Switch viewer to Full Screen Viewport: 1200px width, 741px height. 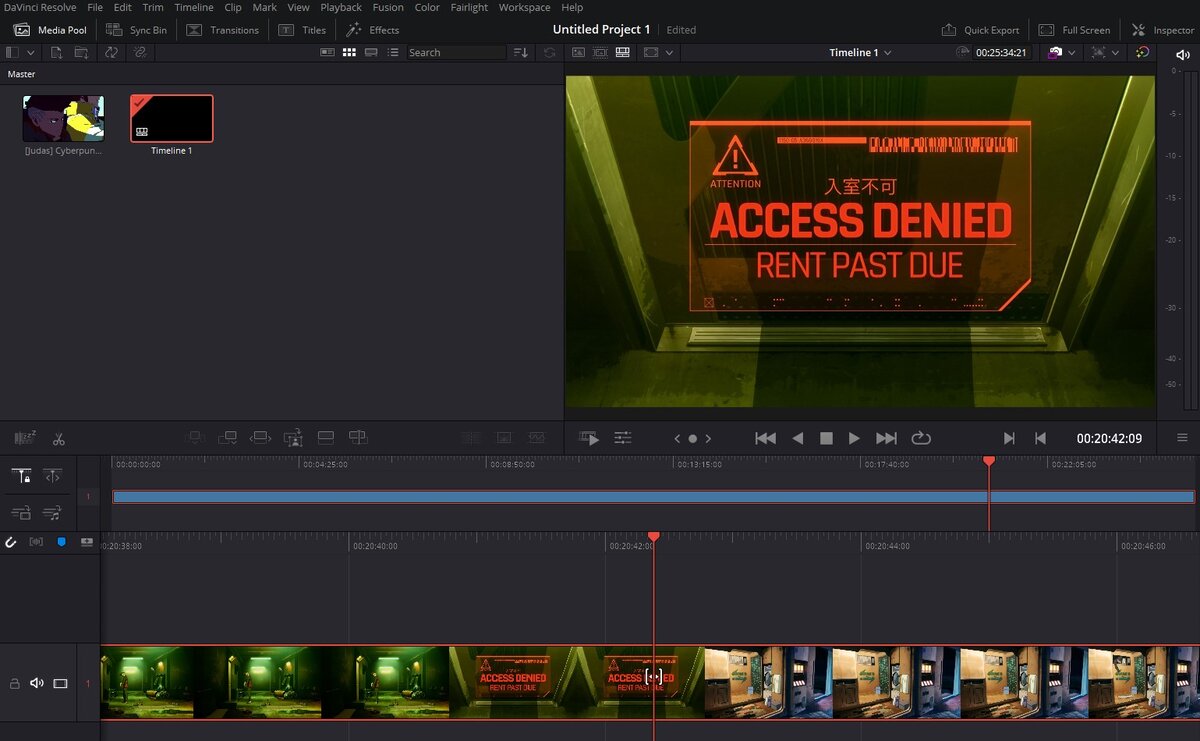1074,30
